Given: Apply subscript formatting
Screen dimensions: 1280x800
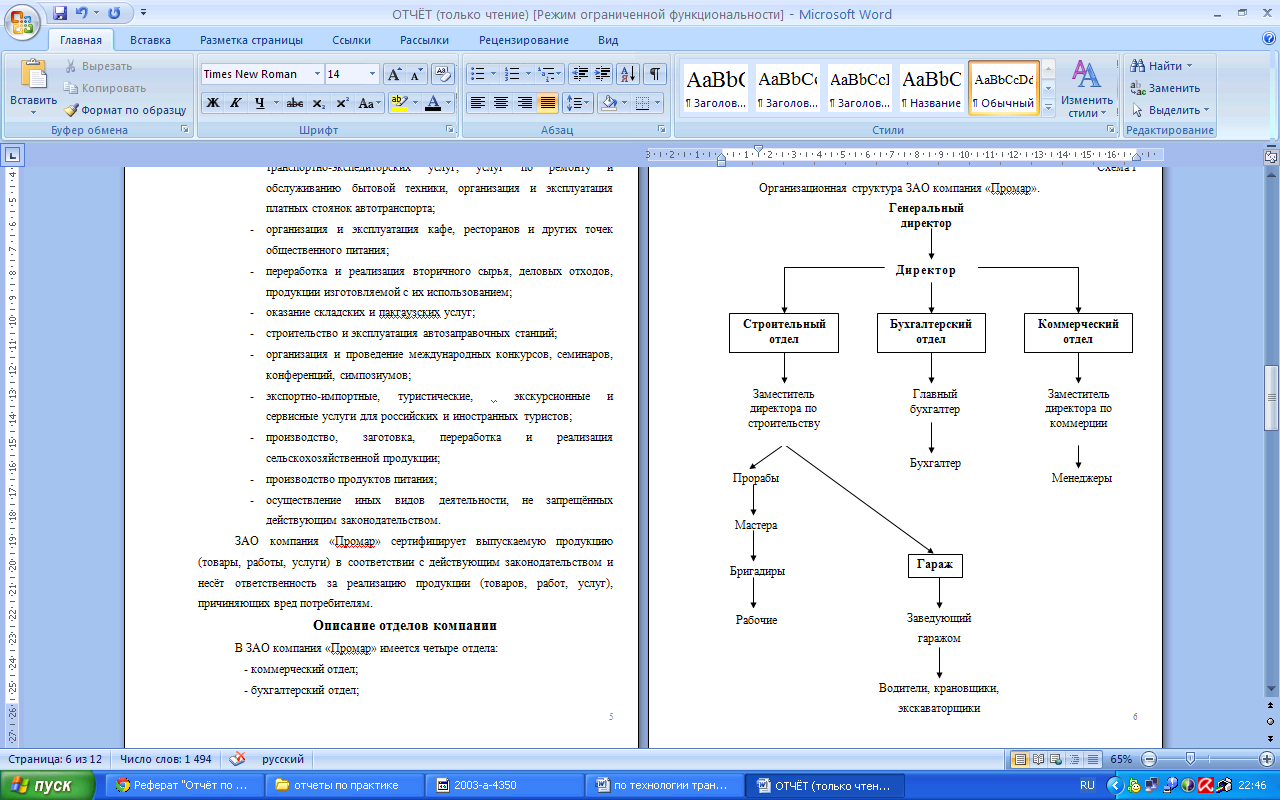Looking at the screenshot, I should 318,103.
